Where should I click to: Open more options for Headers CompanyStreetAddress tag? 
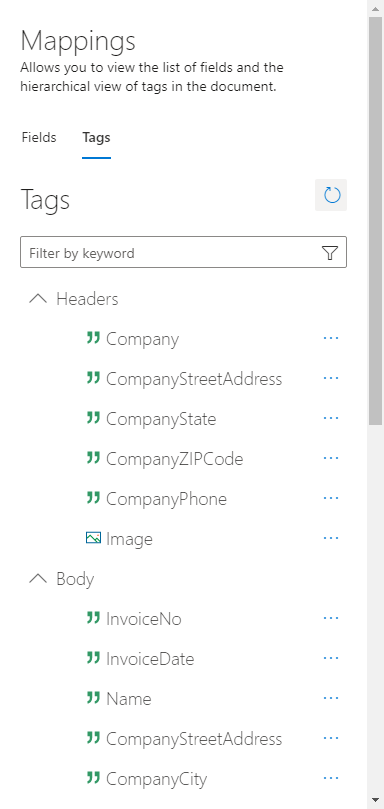tap(331, 378)
